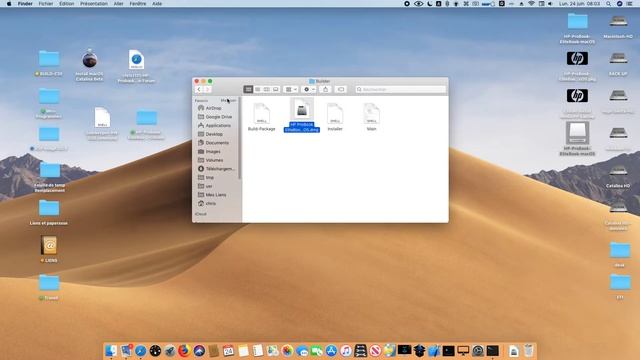Open iTunes from the Dock
Screen dimensions: 640x360
pos(346,350)
